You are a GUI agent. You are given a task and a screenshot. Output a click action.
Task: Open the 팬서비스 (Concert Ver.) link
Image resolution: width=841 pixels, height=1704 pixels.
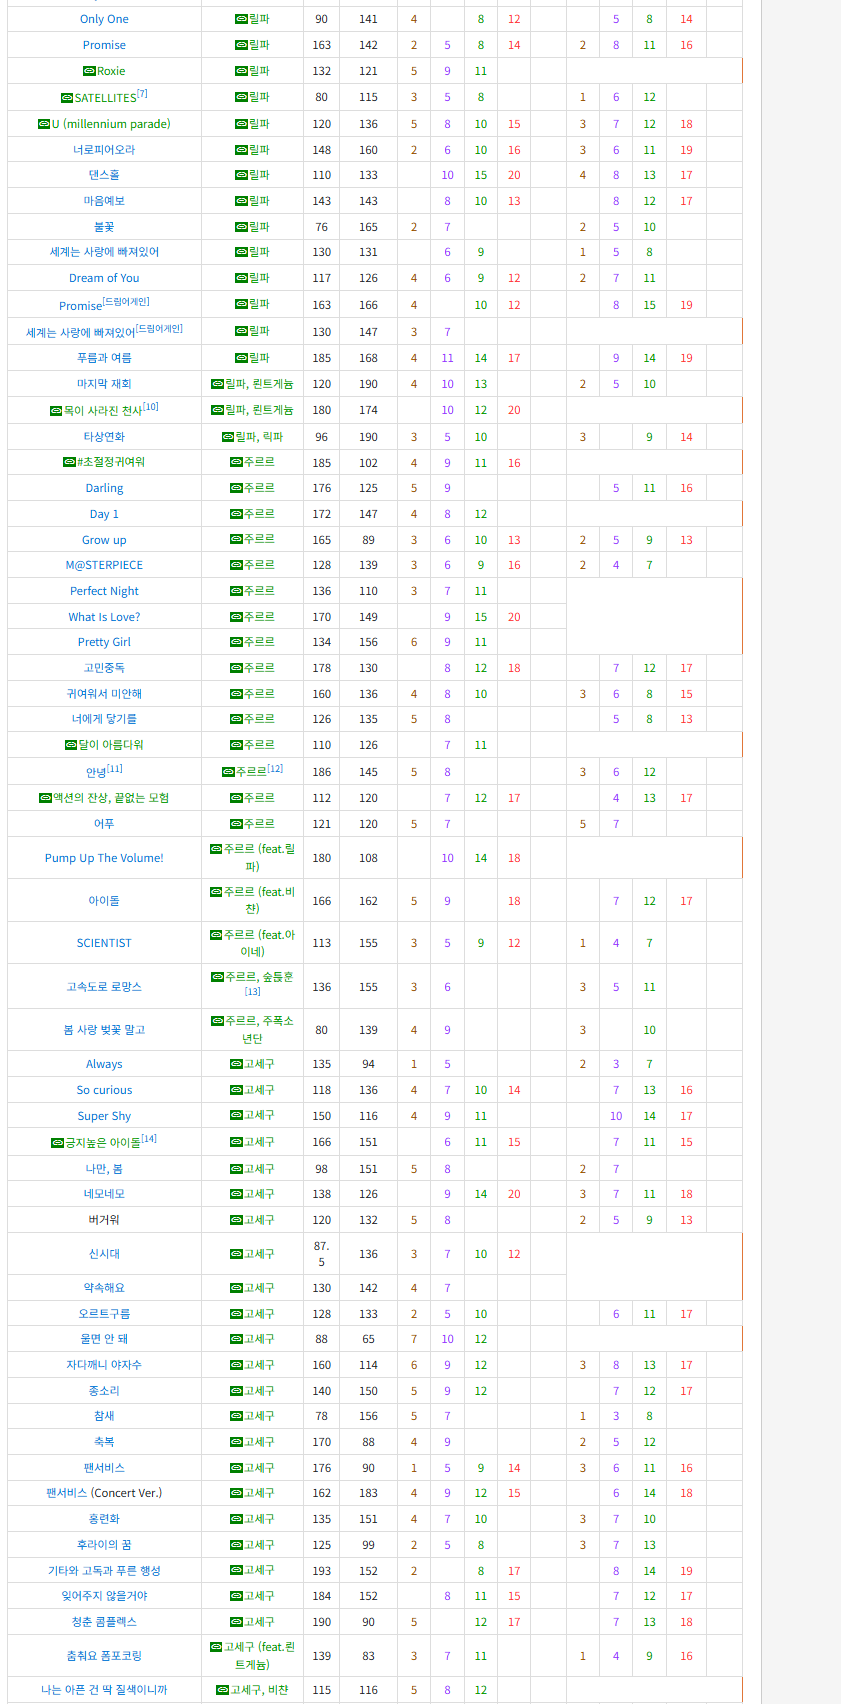pyautogui.click(x=104, y=1493)
